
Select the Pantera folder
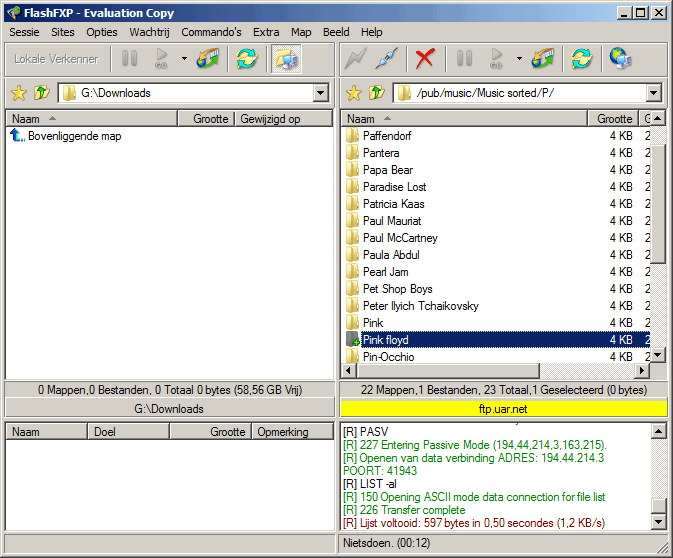pyautogui.click(x=381, y=153)
